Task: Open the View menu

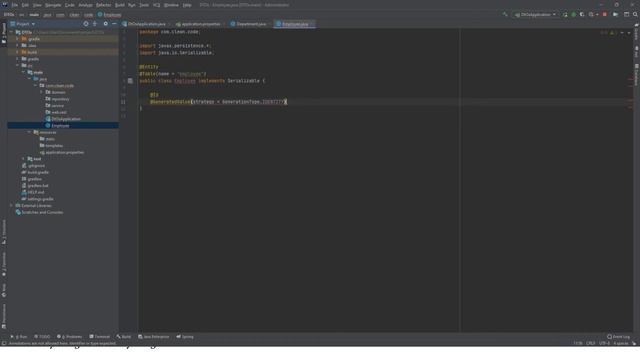Action: click(37, 5)
